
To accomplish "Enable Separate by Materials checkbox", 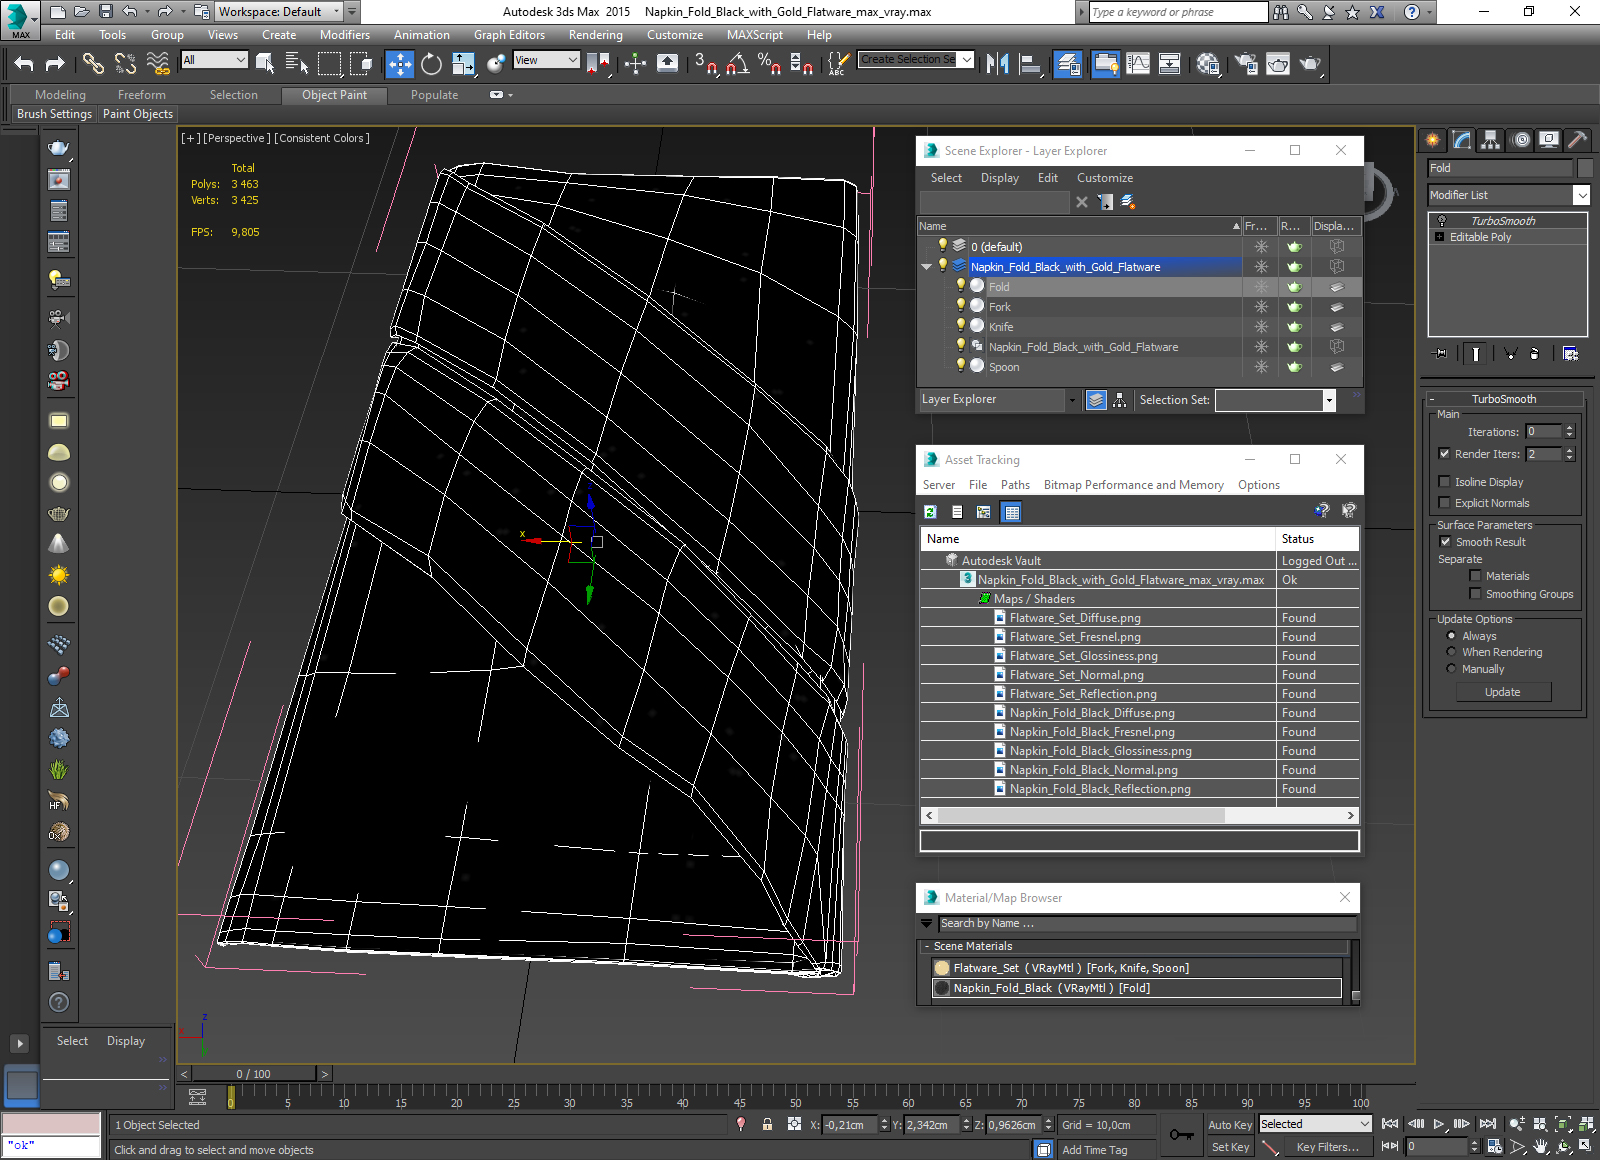I will click(x=1475, y=576).
